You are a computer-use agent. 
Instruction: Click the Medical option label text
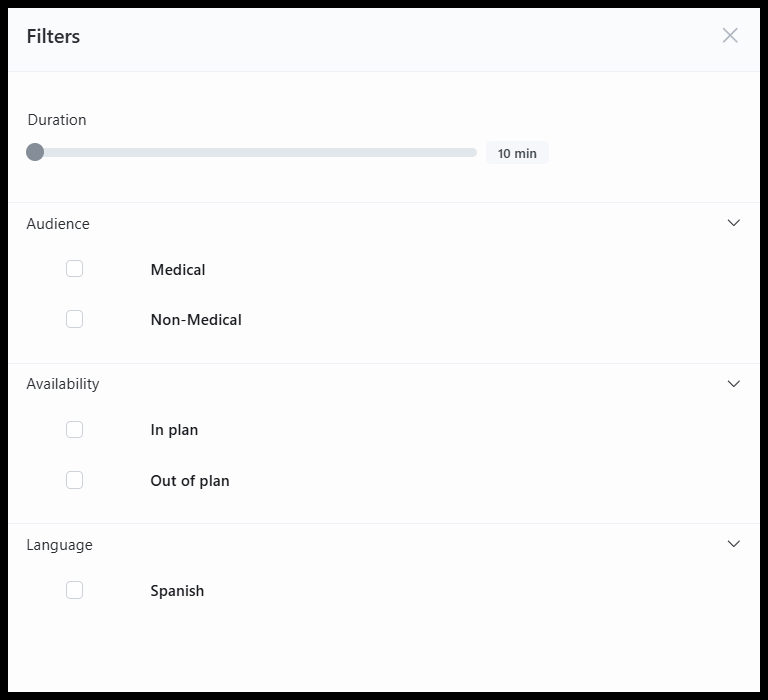point(178,269)
